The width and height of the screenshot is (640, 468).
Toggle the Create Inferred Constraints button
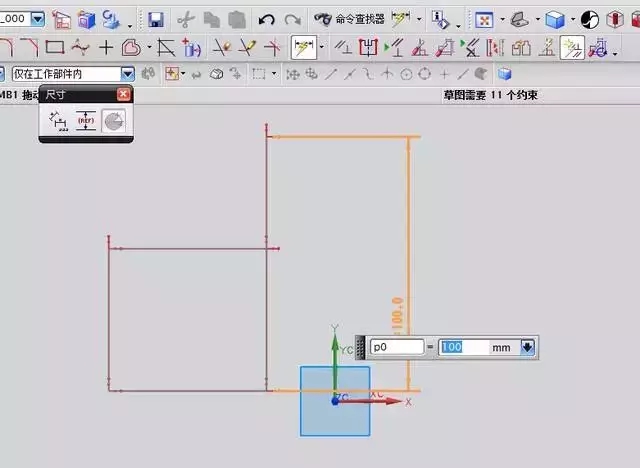(x=572, y=47)
